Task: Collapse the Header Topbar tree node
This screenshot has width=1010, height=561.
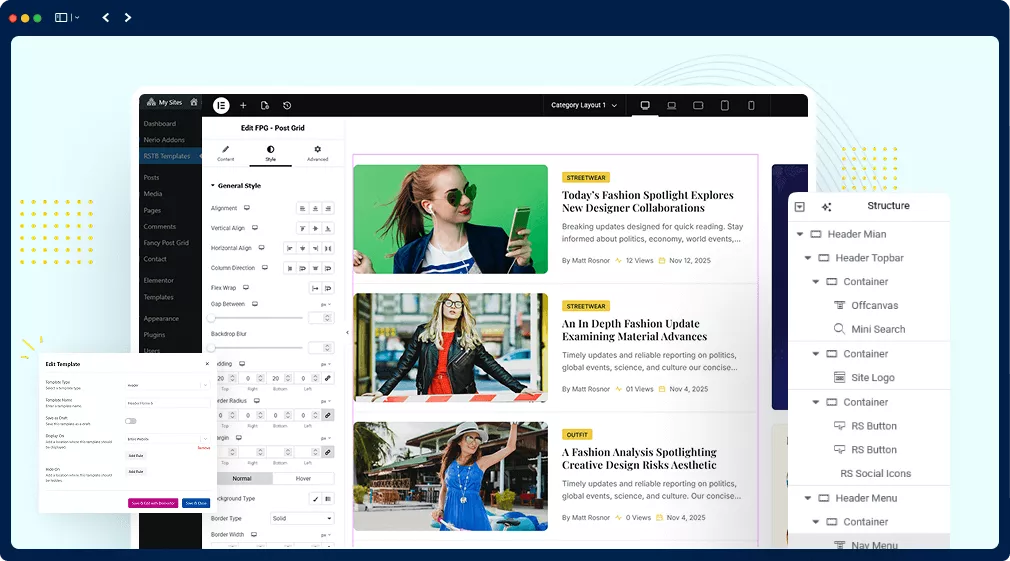Action: pyautogui.click(x=808, y=258)
